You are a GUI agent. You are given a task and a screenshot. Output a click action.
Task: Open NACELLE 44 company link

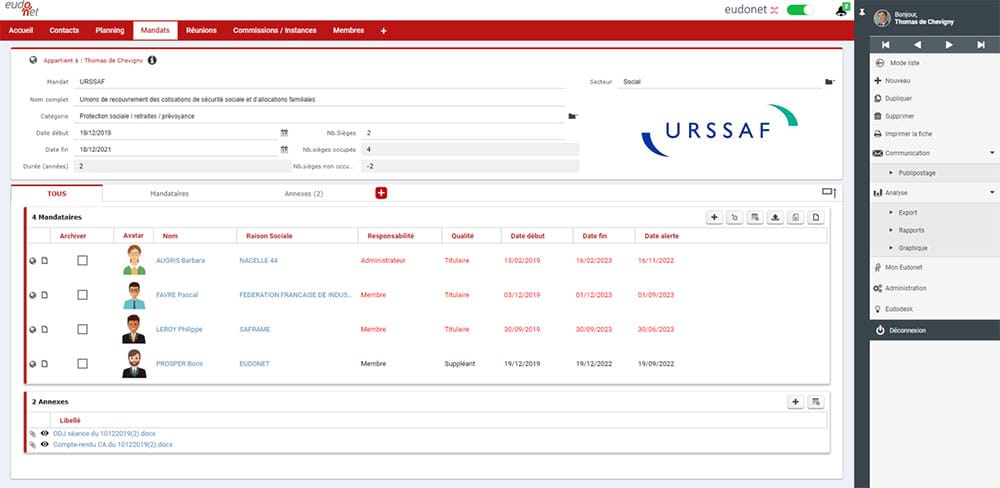pos(258,260)
